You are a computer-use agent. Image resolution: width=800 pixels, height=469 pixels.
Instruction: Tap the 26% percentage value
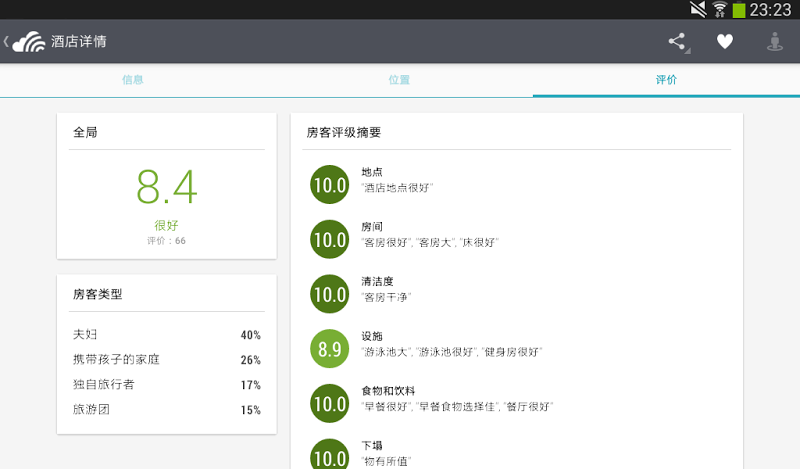point(251,360)
